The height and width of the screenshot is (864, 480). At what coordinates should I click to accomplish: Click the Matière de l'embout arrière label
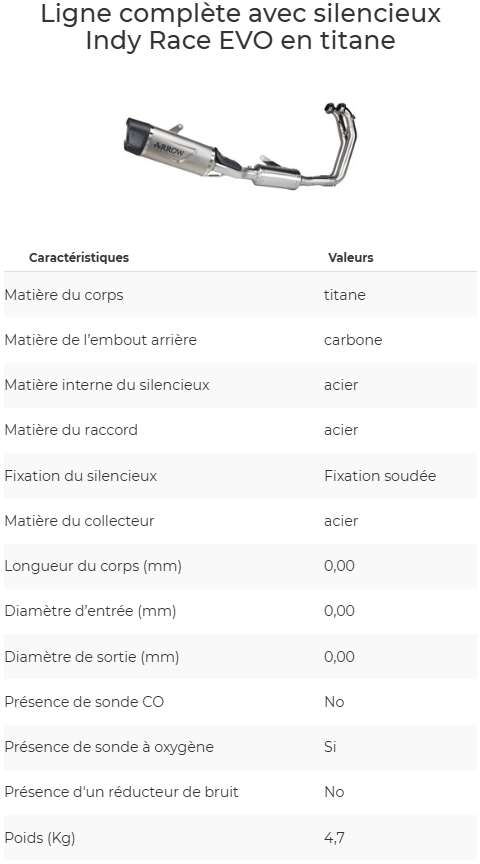tap(100, 340)
